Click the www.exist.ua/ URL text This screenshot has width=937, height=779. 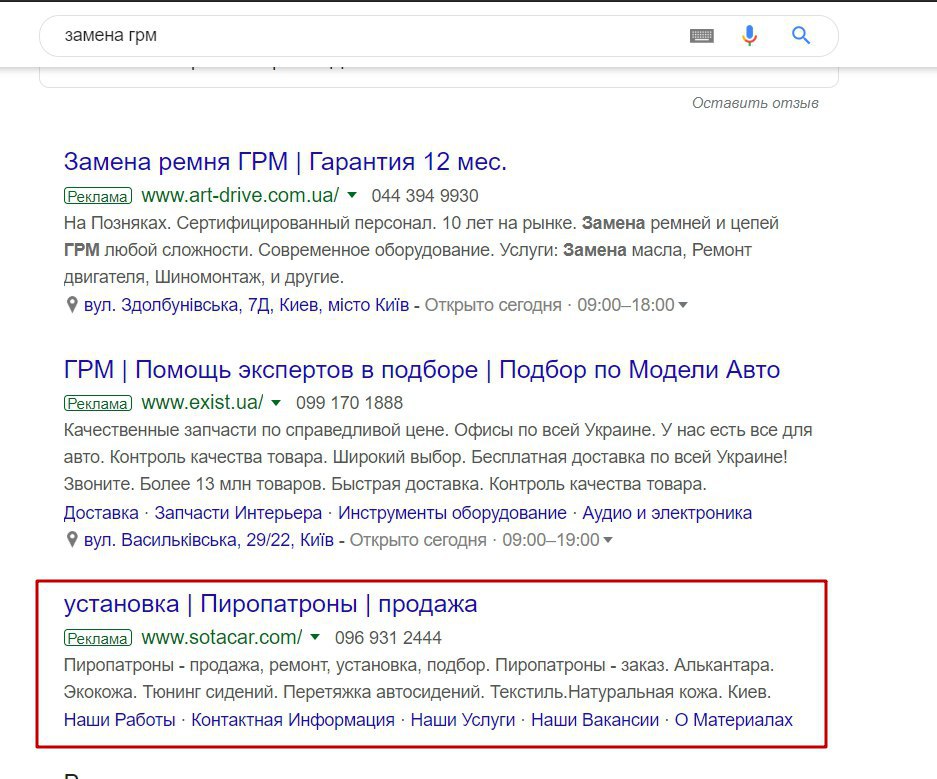[x=202, y=403]
